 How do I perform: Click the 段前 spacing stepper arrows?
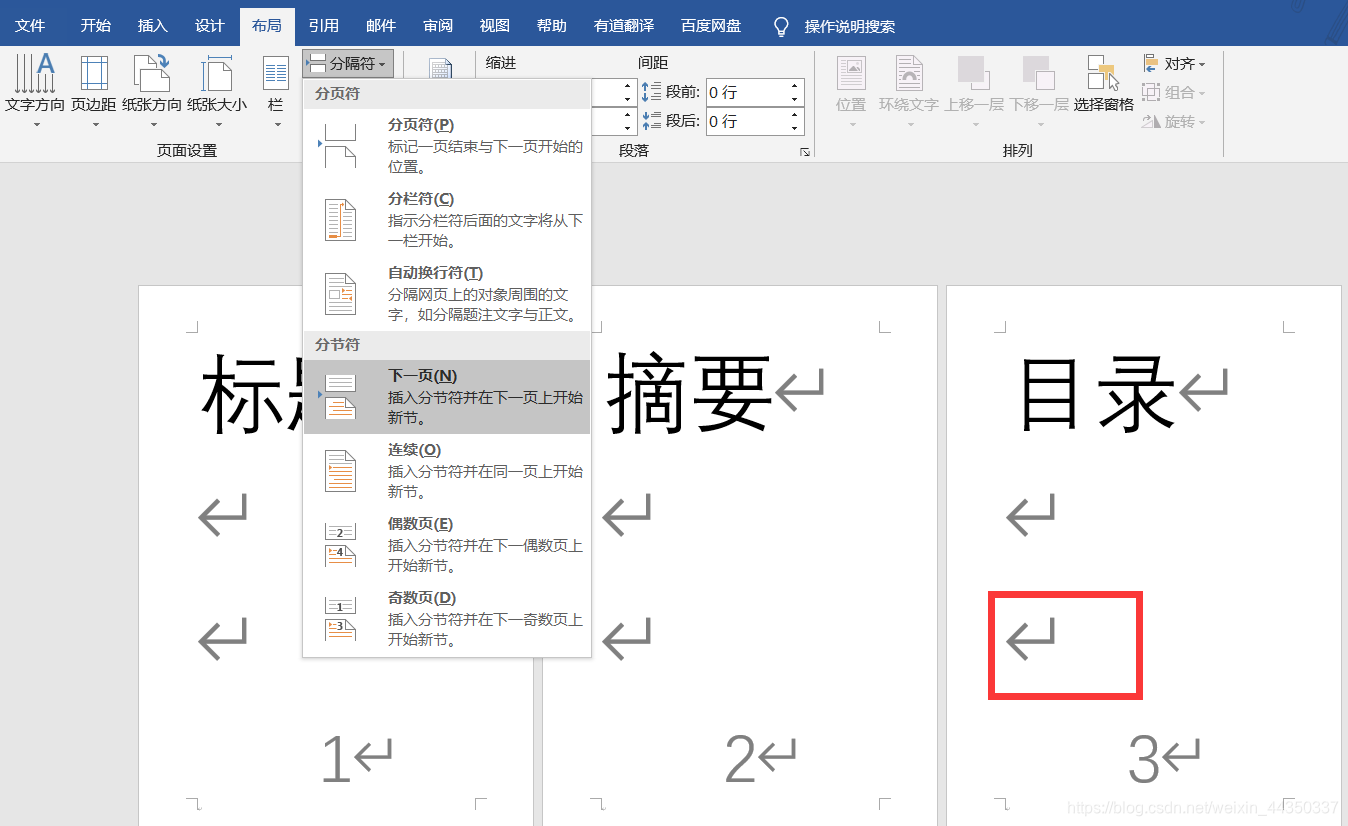click(796, 92)
